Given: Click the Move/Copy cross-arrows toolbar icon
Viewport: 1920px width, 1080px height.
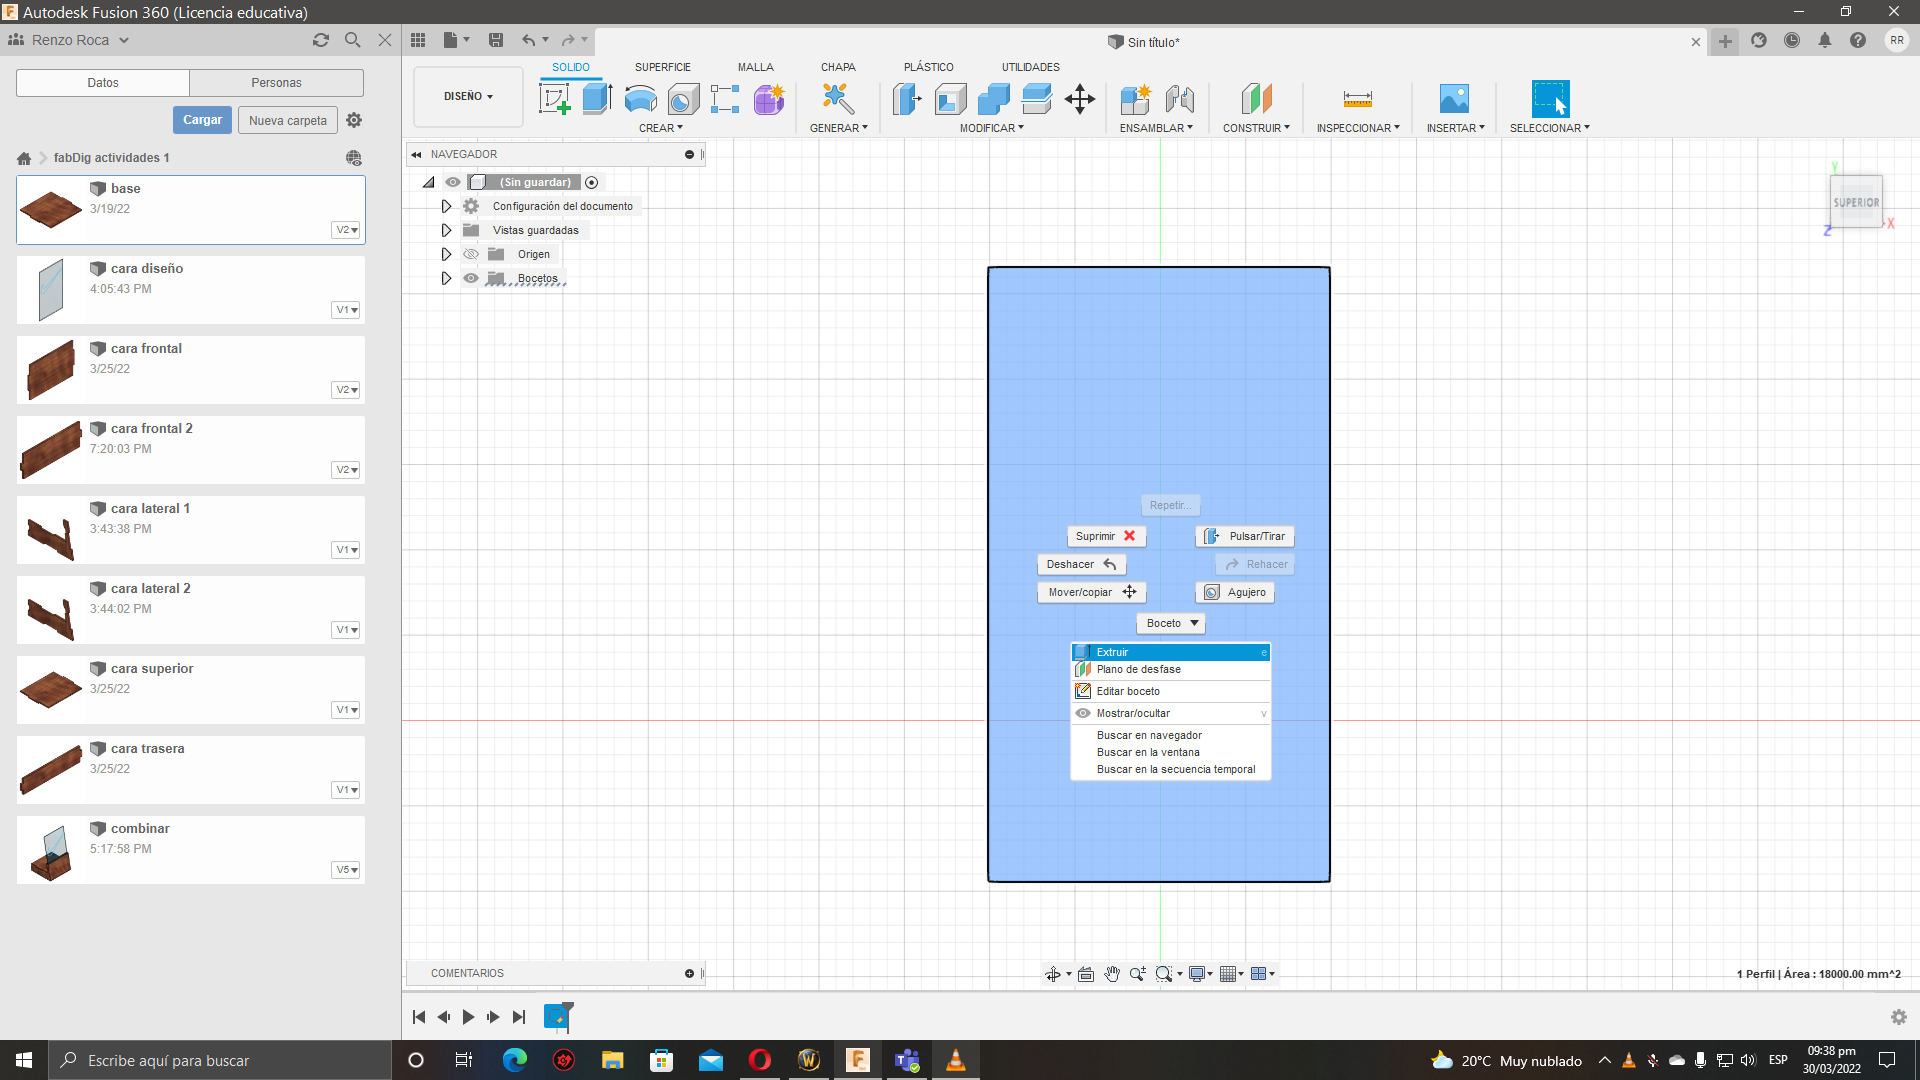Looking at the screenshot, I should pos(1080,99).
